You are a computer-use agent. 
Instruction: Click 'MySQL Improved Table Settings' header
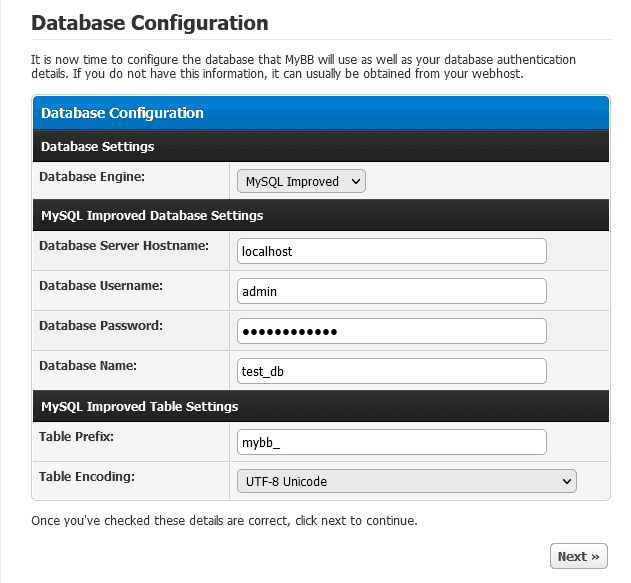(x=321, y=406)
